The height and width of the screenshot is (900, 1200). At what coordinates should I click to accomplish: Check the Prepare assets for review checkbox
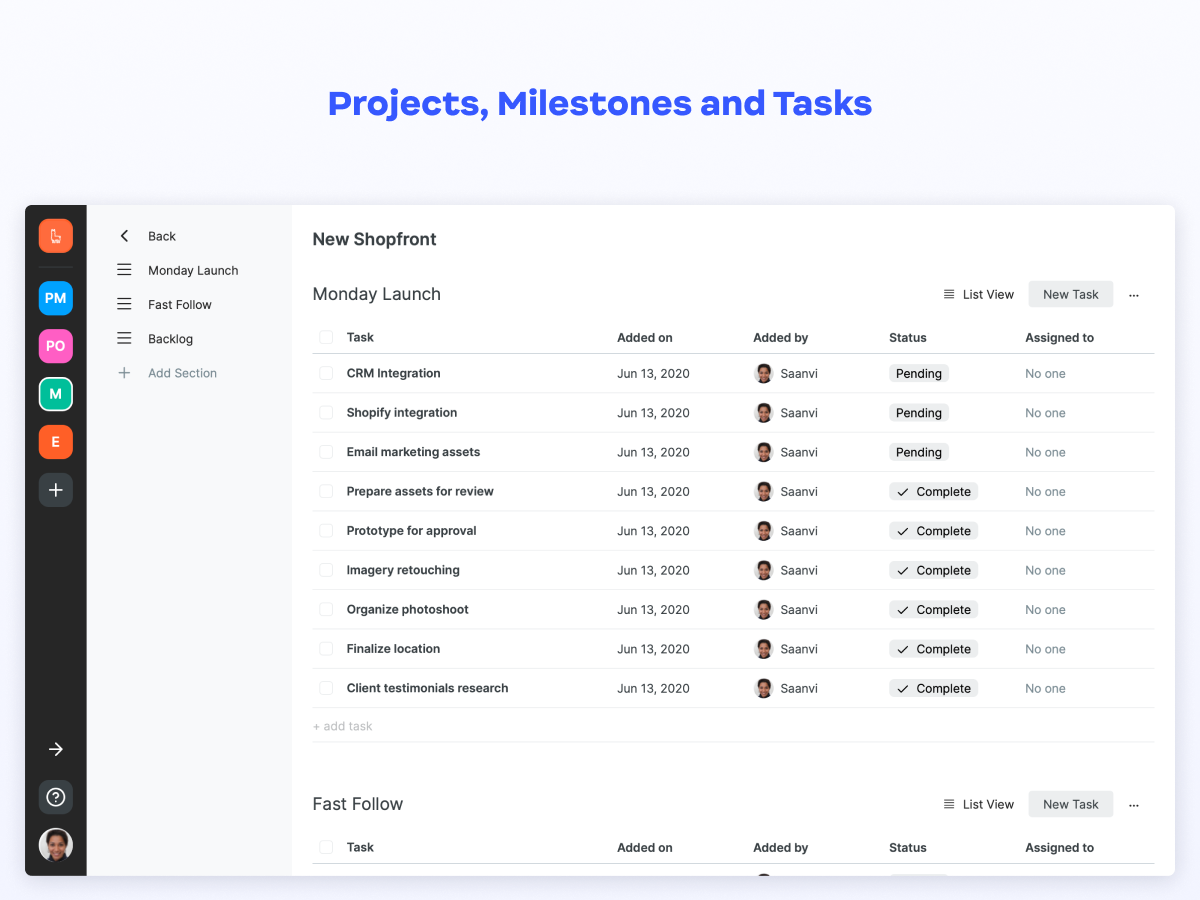click(x=326, y=491)
